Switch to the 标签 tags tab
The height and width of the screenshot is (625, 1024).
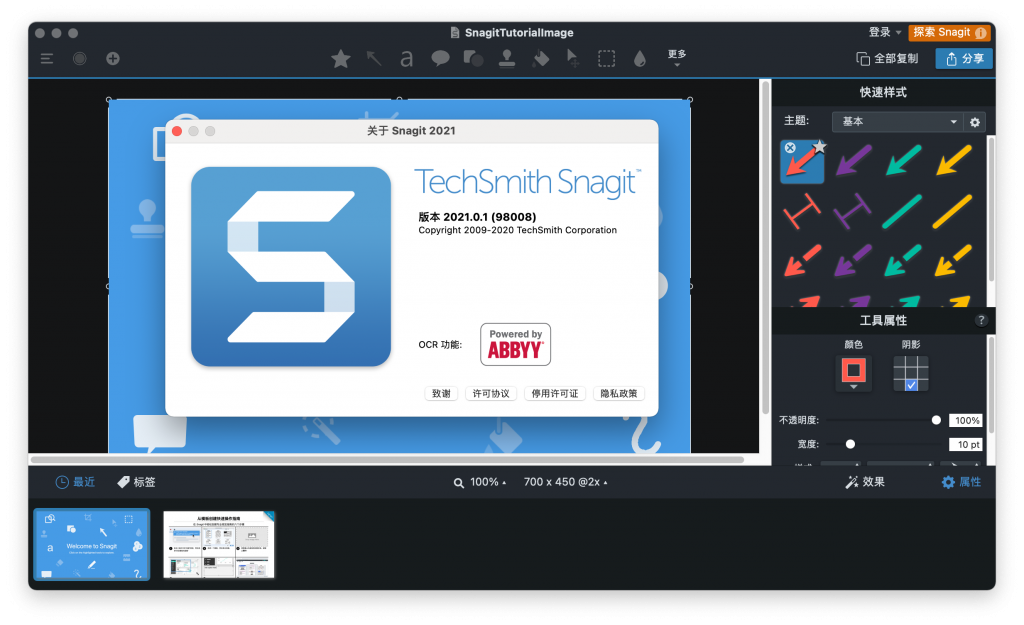coord(136,482)
